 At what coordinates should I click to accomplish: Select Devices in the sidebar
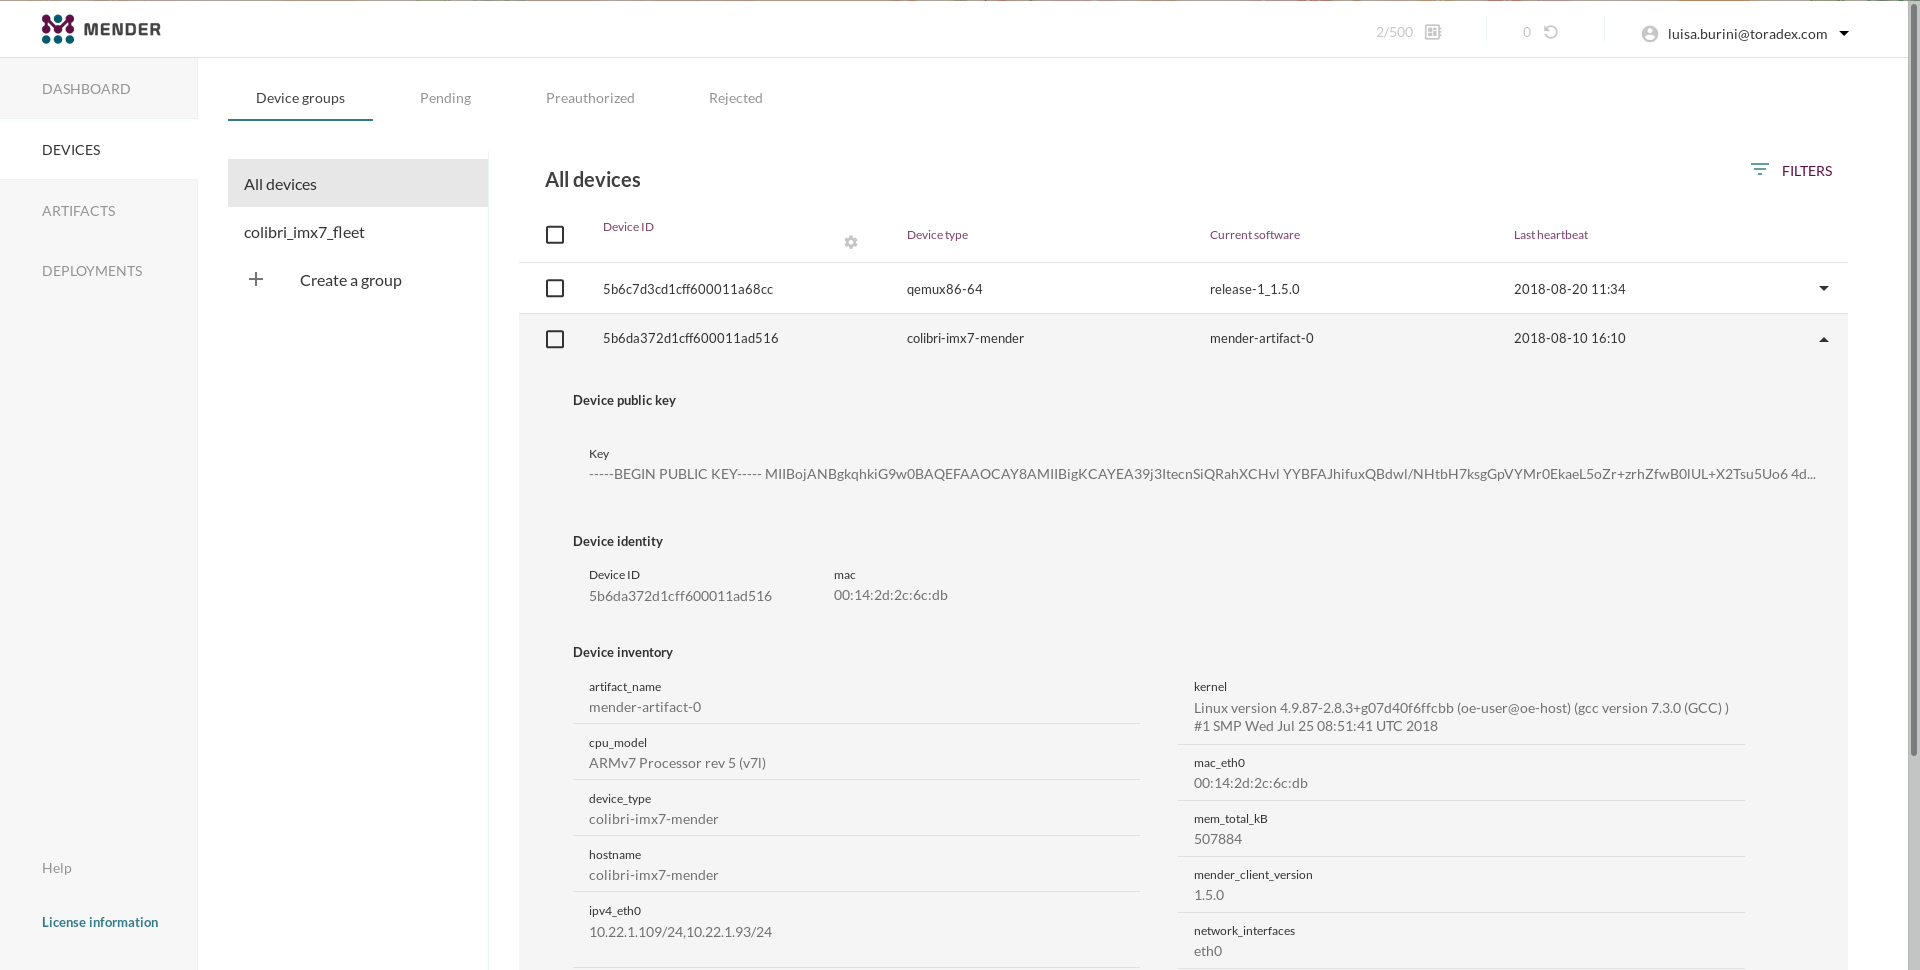(71, 150)
